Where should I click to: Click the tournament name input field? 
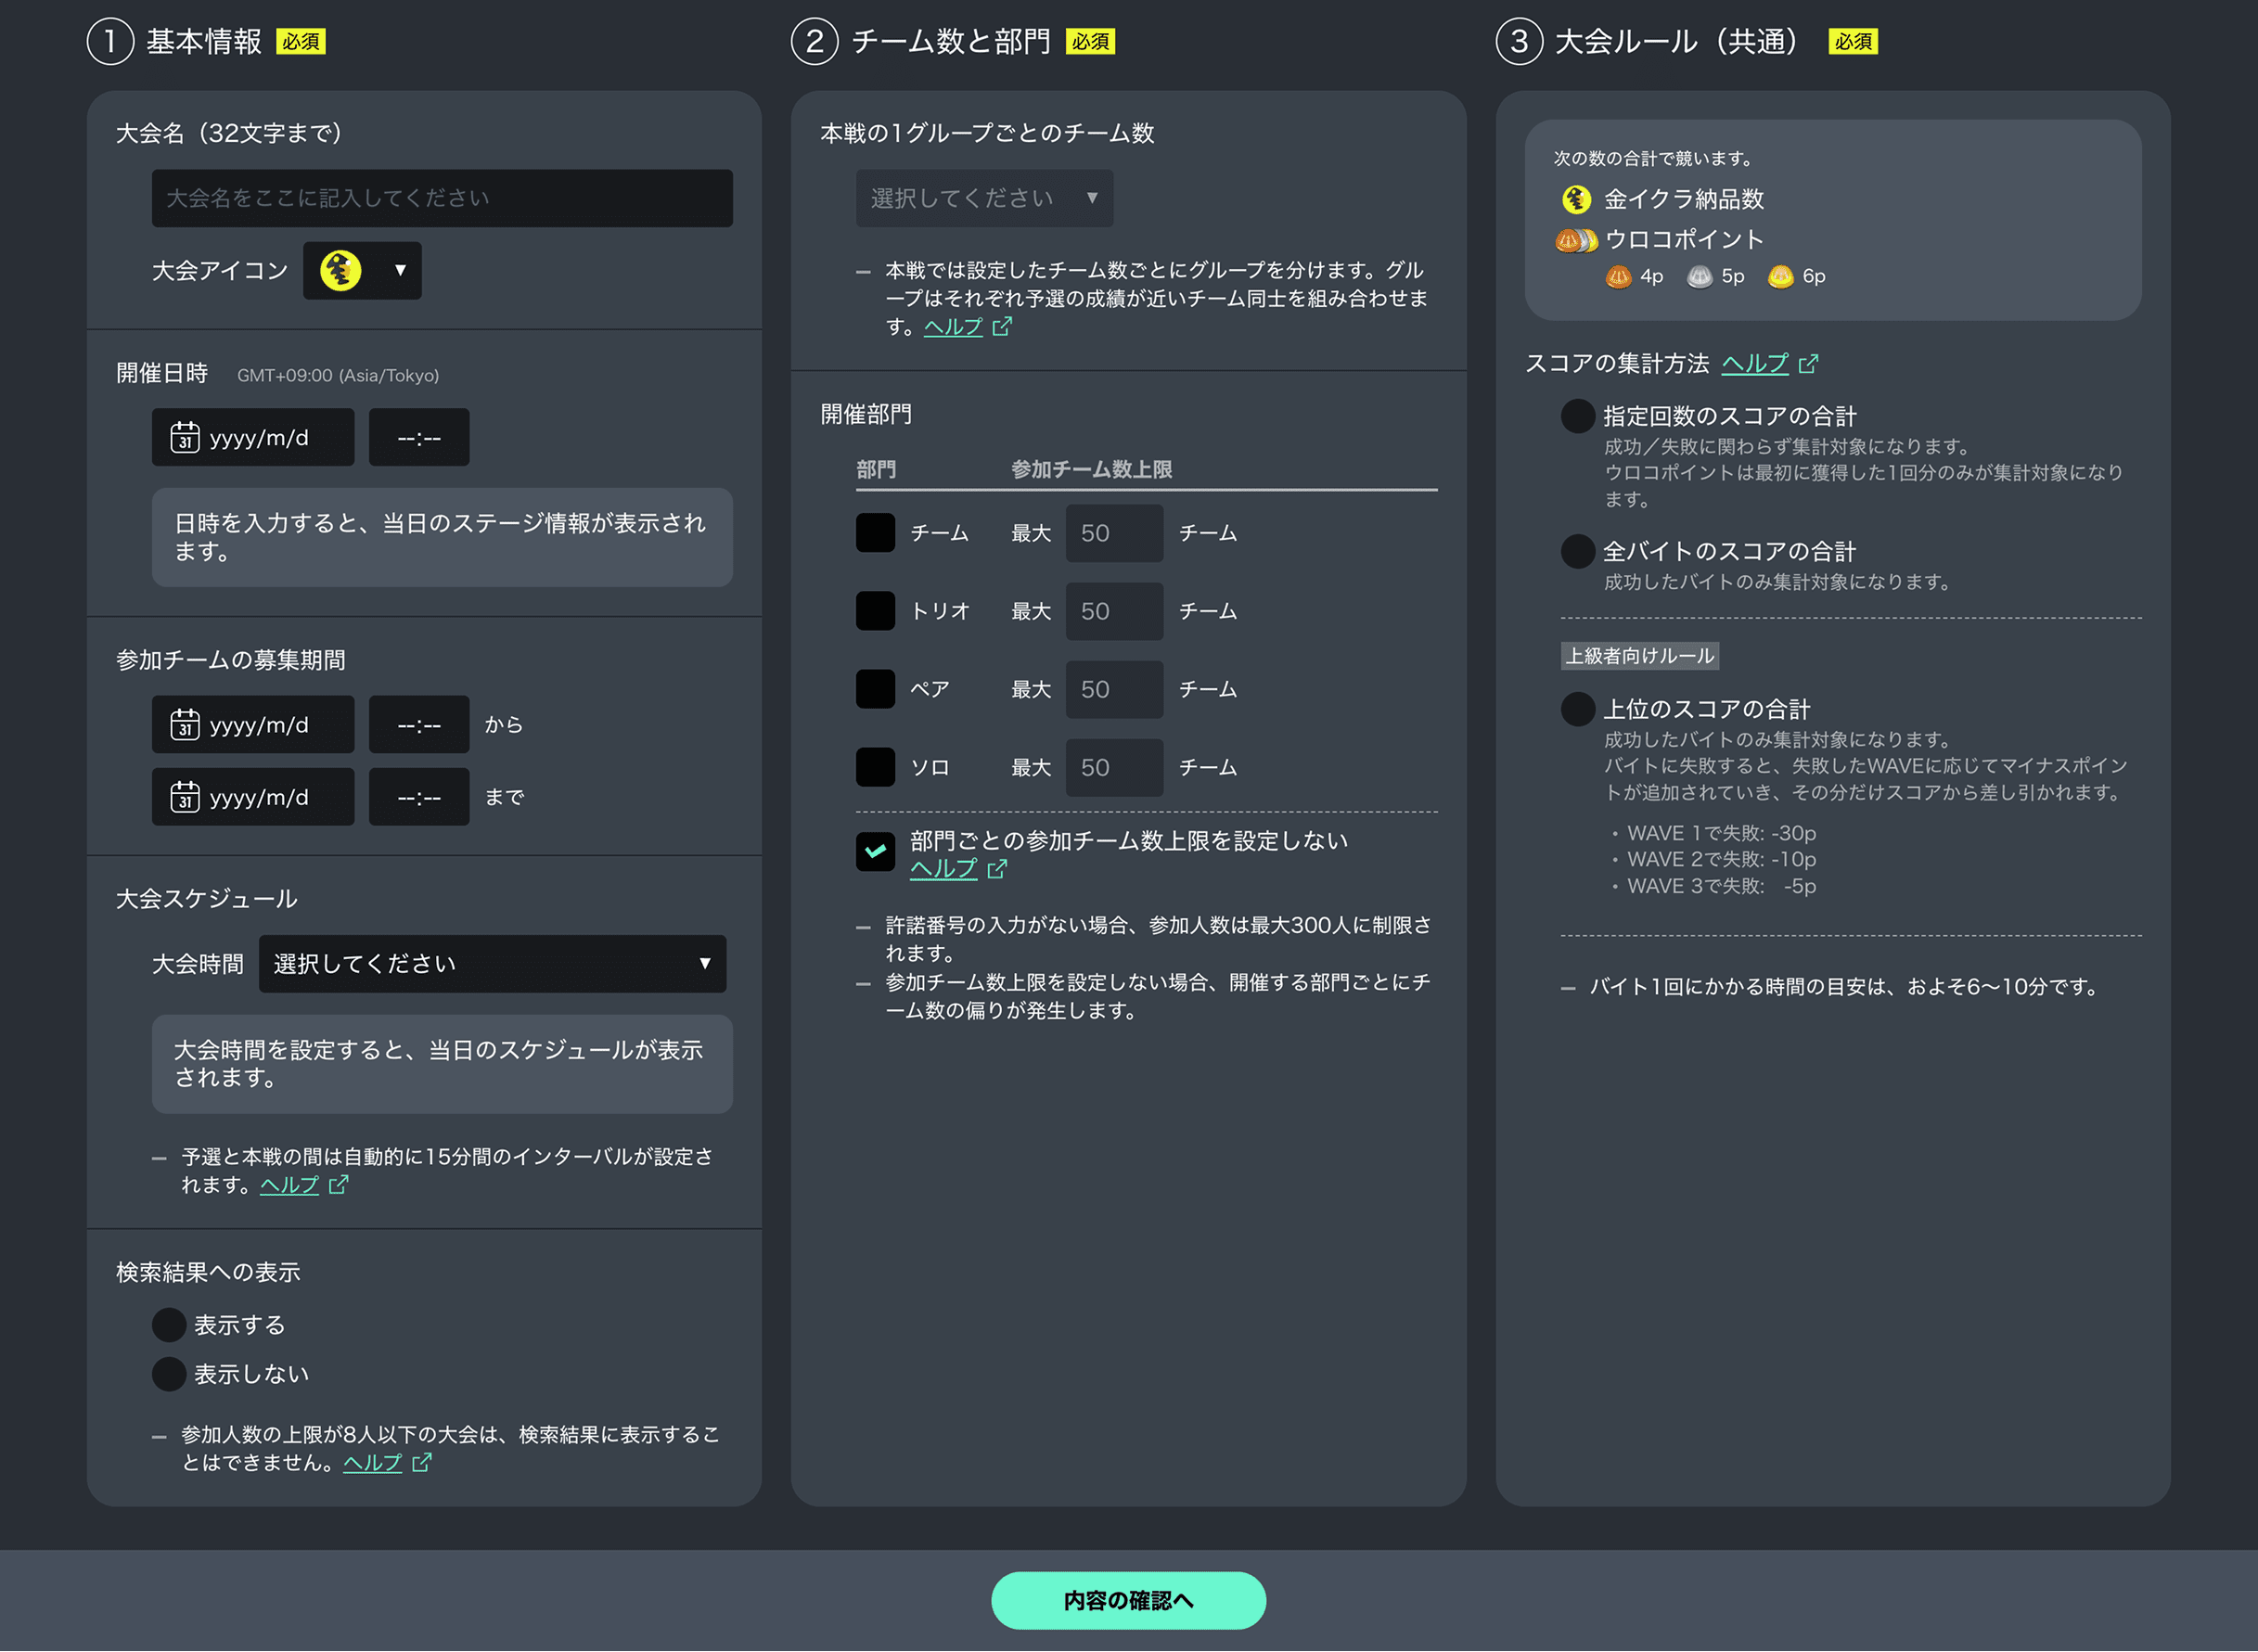(x=442, y=198)
